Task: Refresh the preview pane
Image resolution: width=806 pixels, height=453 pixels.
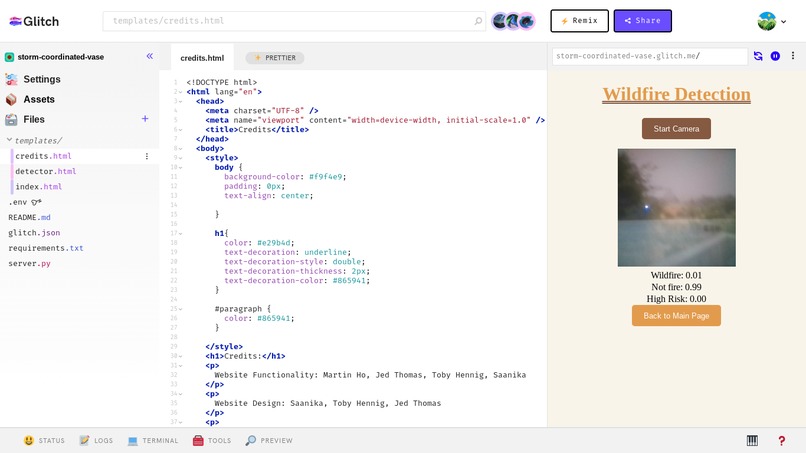Action: (758, 56)
